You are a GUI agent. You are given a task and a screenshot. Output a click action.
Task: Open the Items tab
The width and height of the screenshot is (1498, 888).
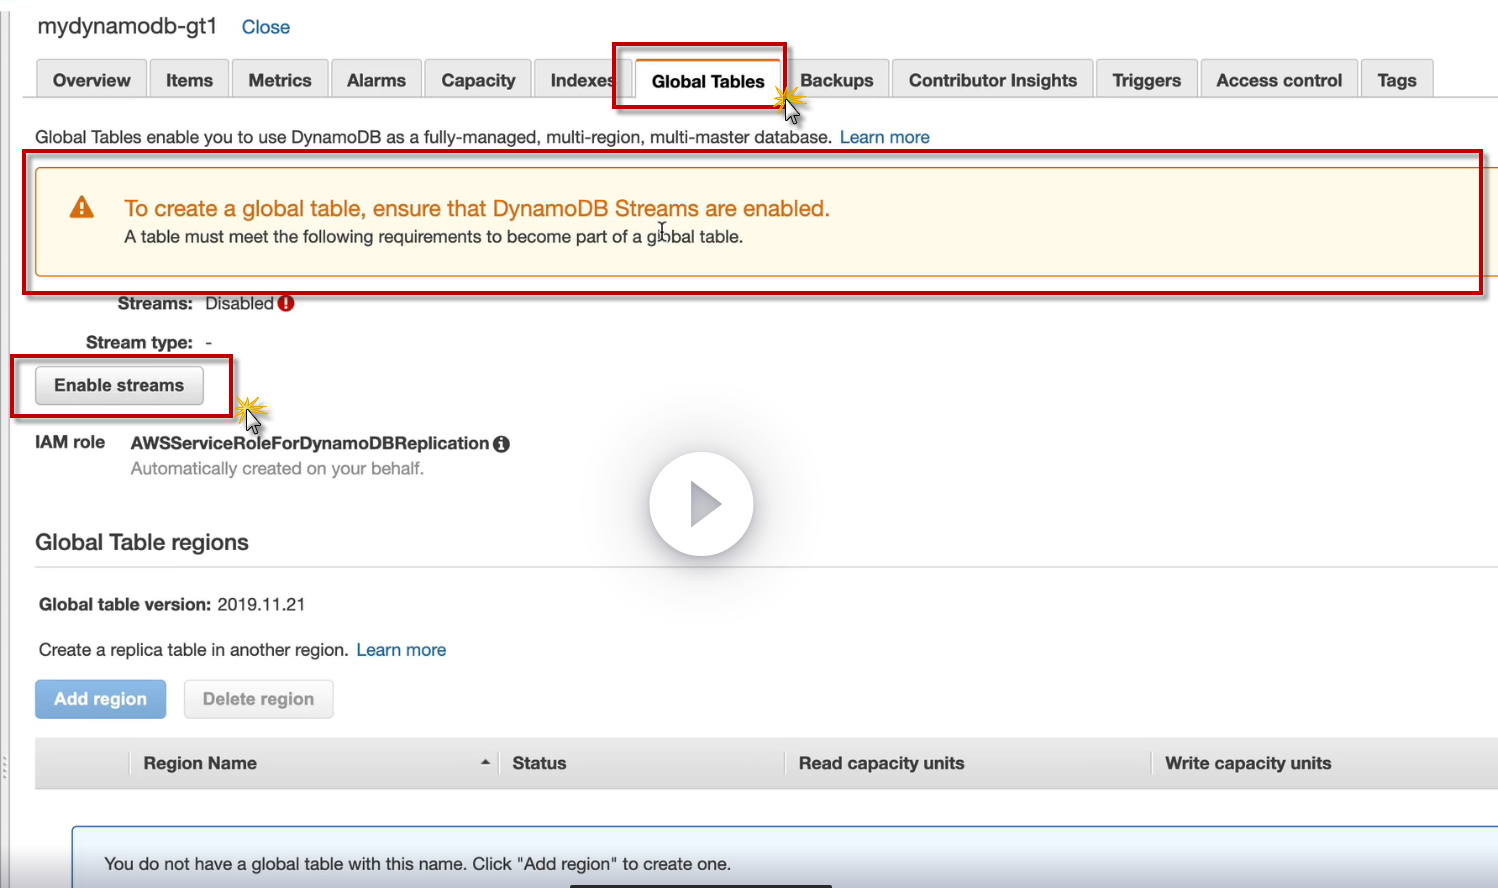point(189,80)
